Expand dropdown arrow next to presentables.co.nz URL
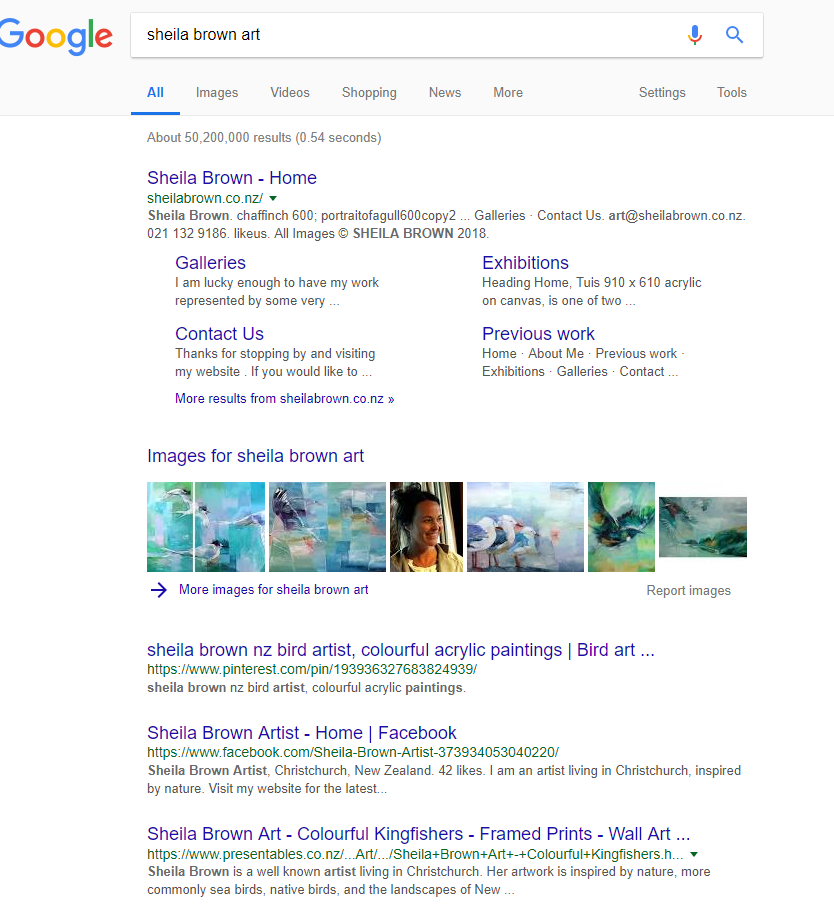This screenshot has width=834, height=905. [x=694, y=854]
